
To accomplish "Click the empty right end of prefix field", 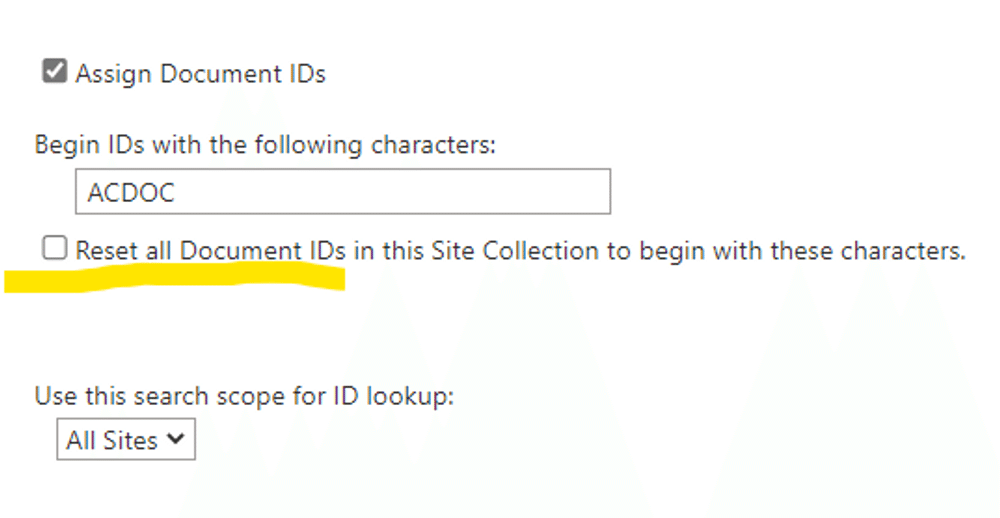I will click(560, 191).
